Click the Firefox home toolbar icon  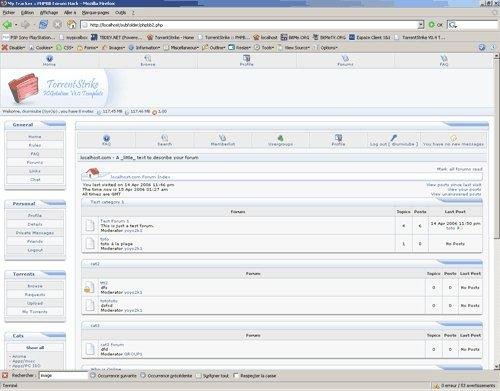click(71, 24)
